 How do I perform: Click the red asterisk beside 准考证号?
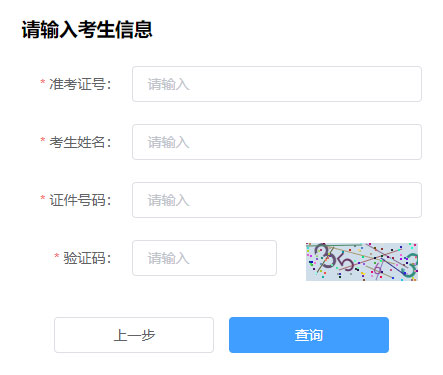tap(43, 82)
